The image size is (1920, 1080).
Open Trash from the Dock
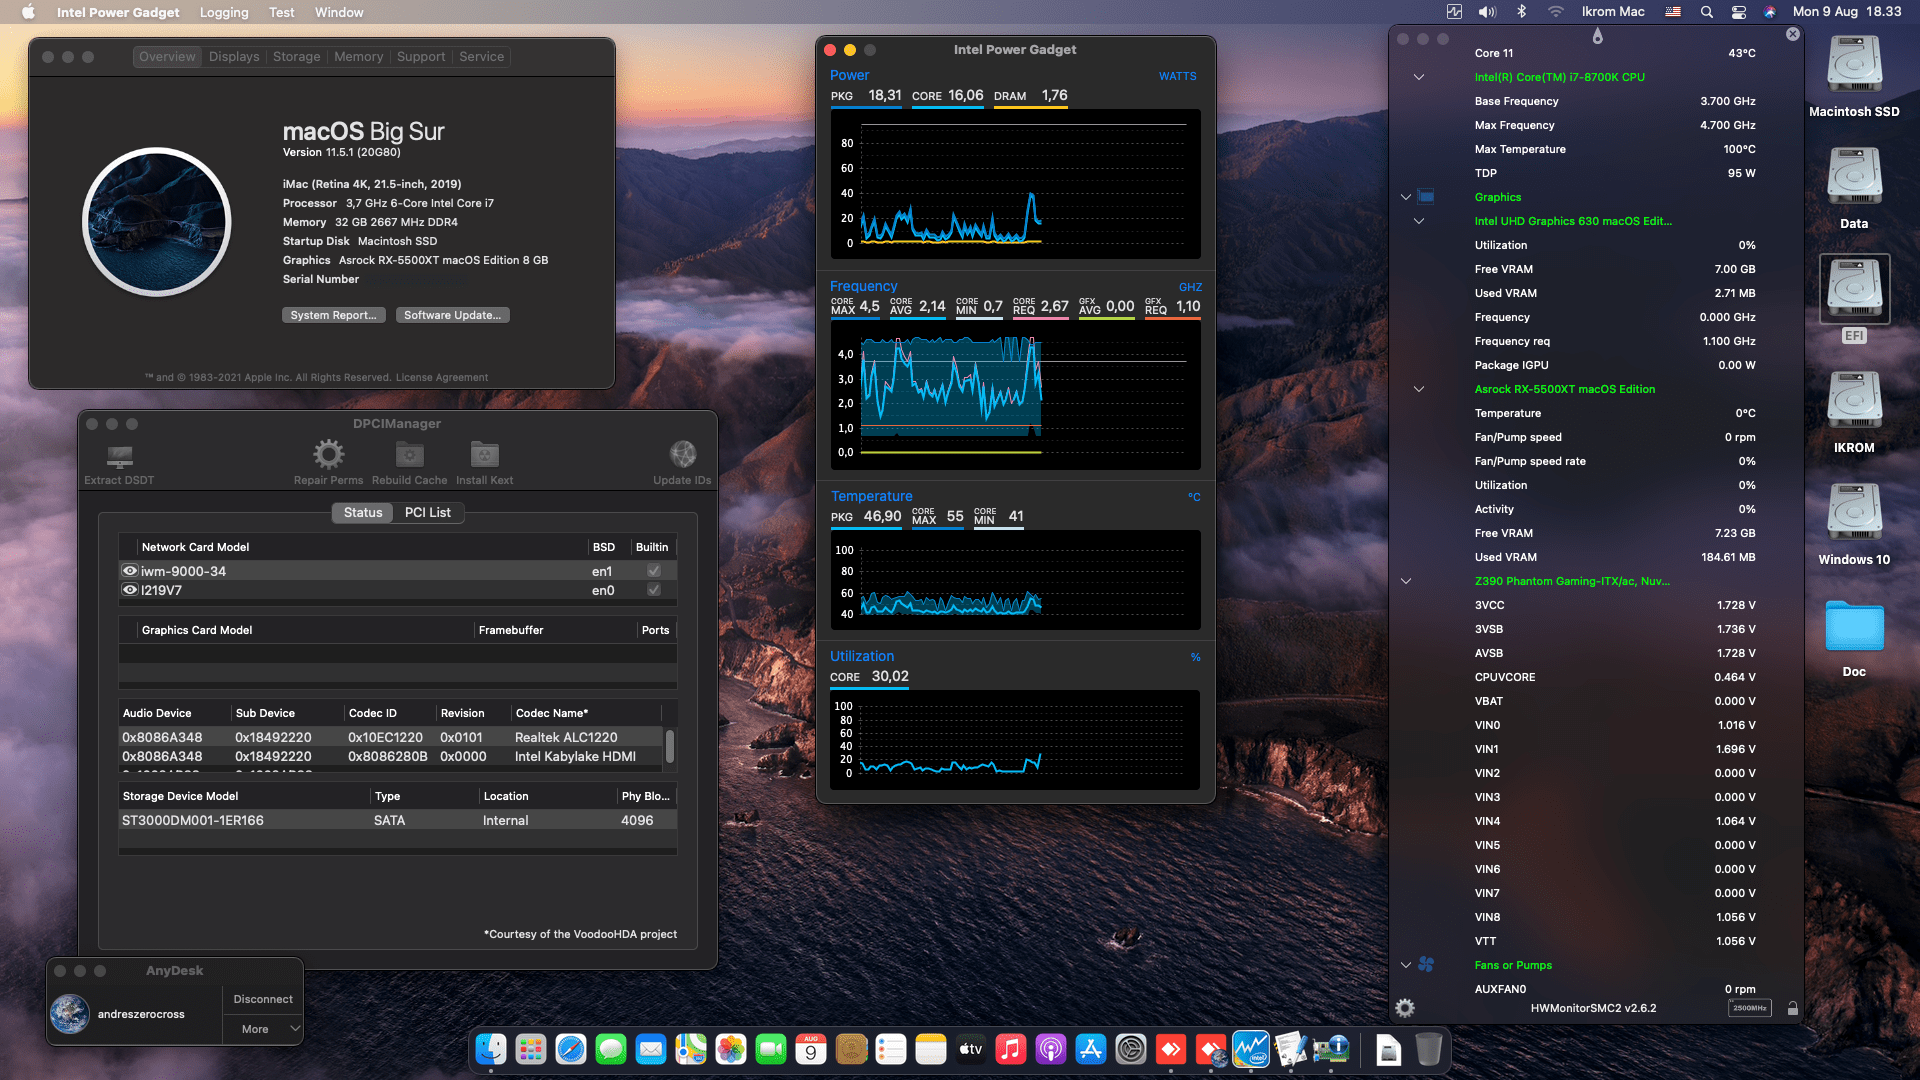tap(1429, 1049)
